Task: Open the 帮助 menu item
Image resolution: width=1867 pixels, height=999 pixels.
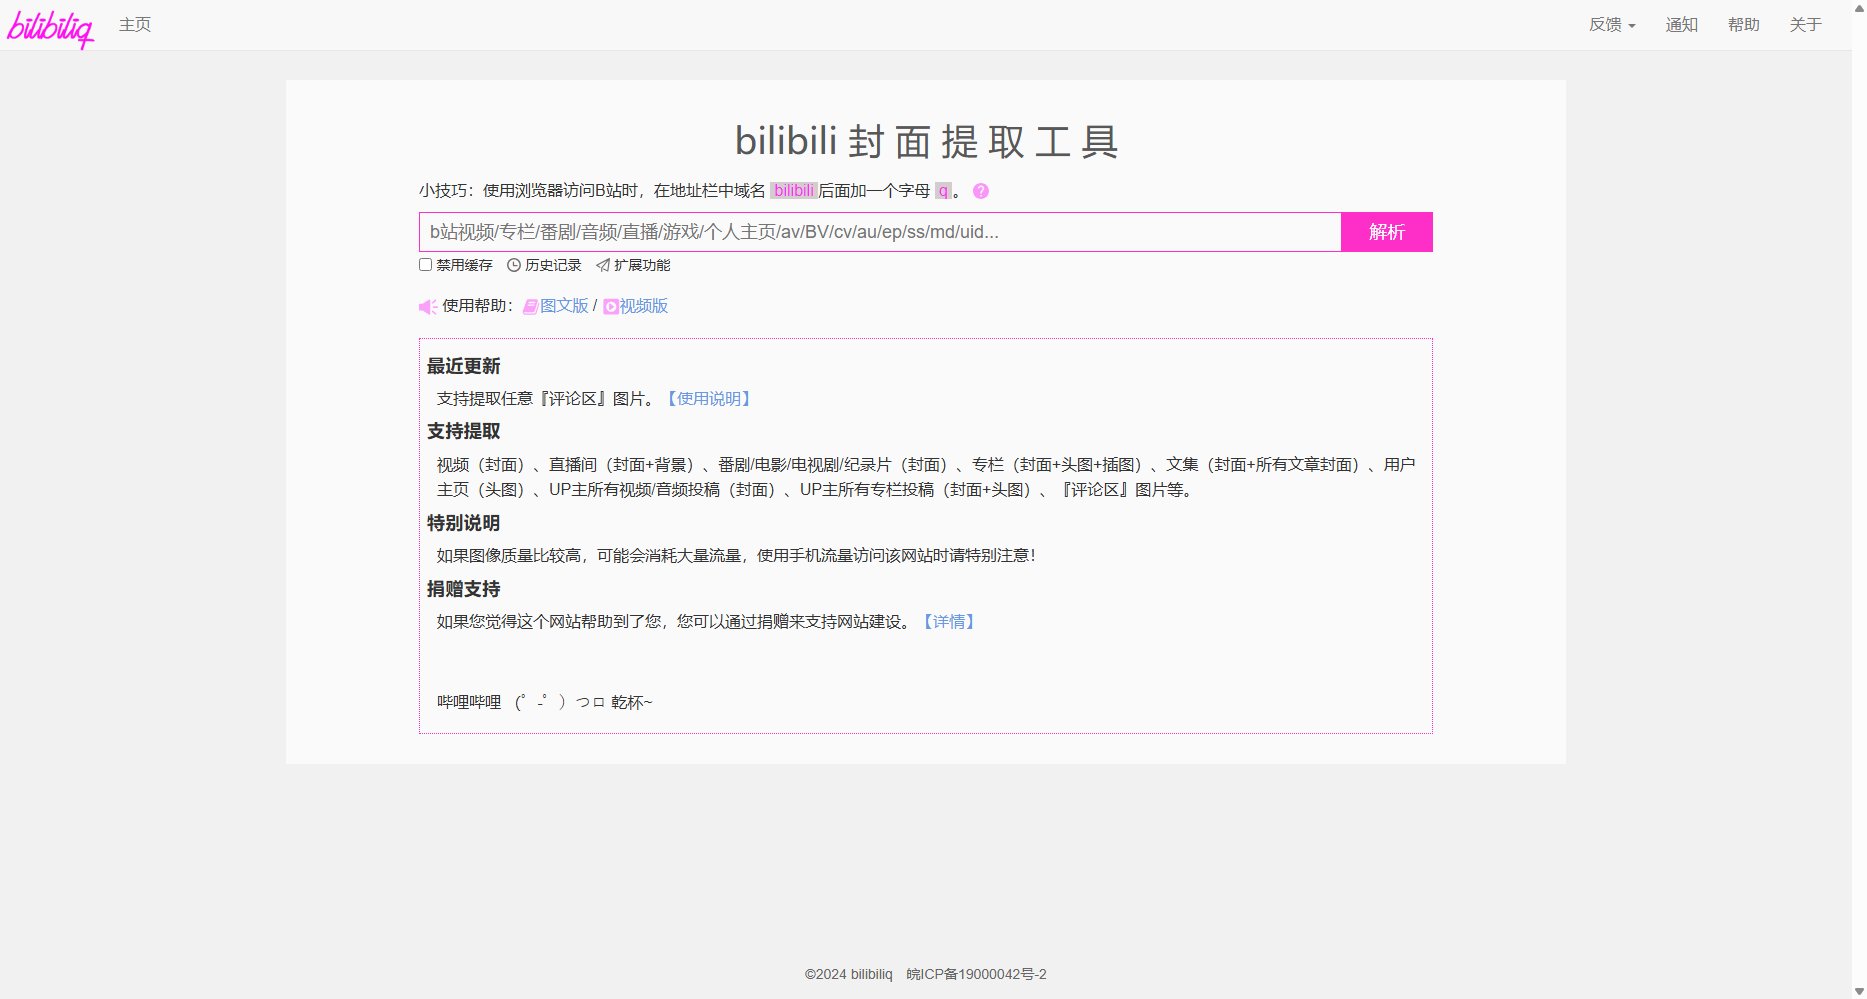Action: [x=1743, y=25]
